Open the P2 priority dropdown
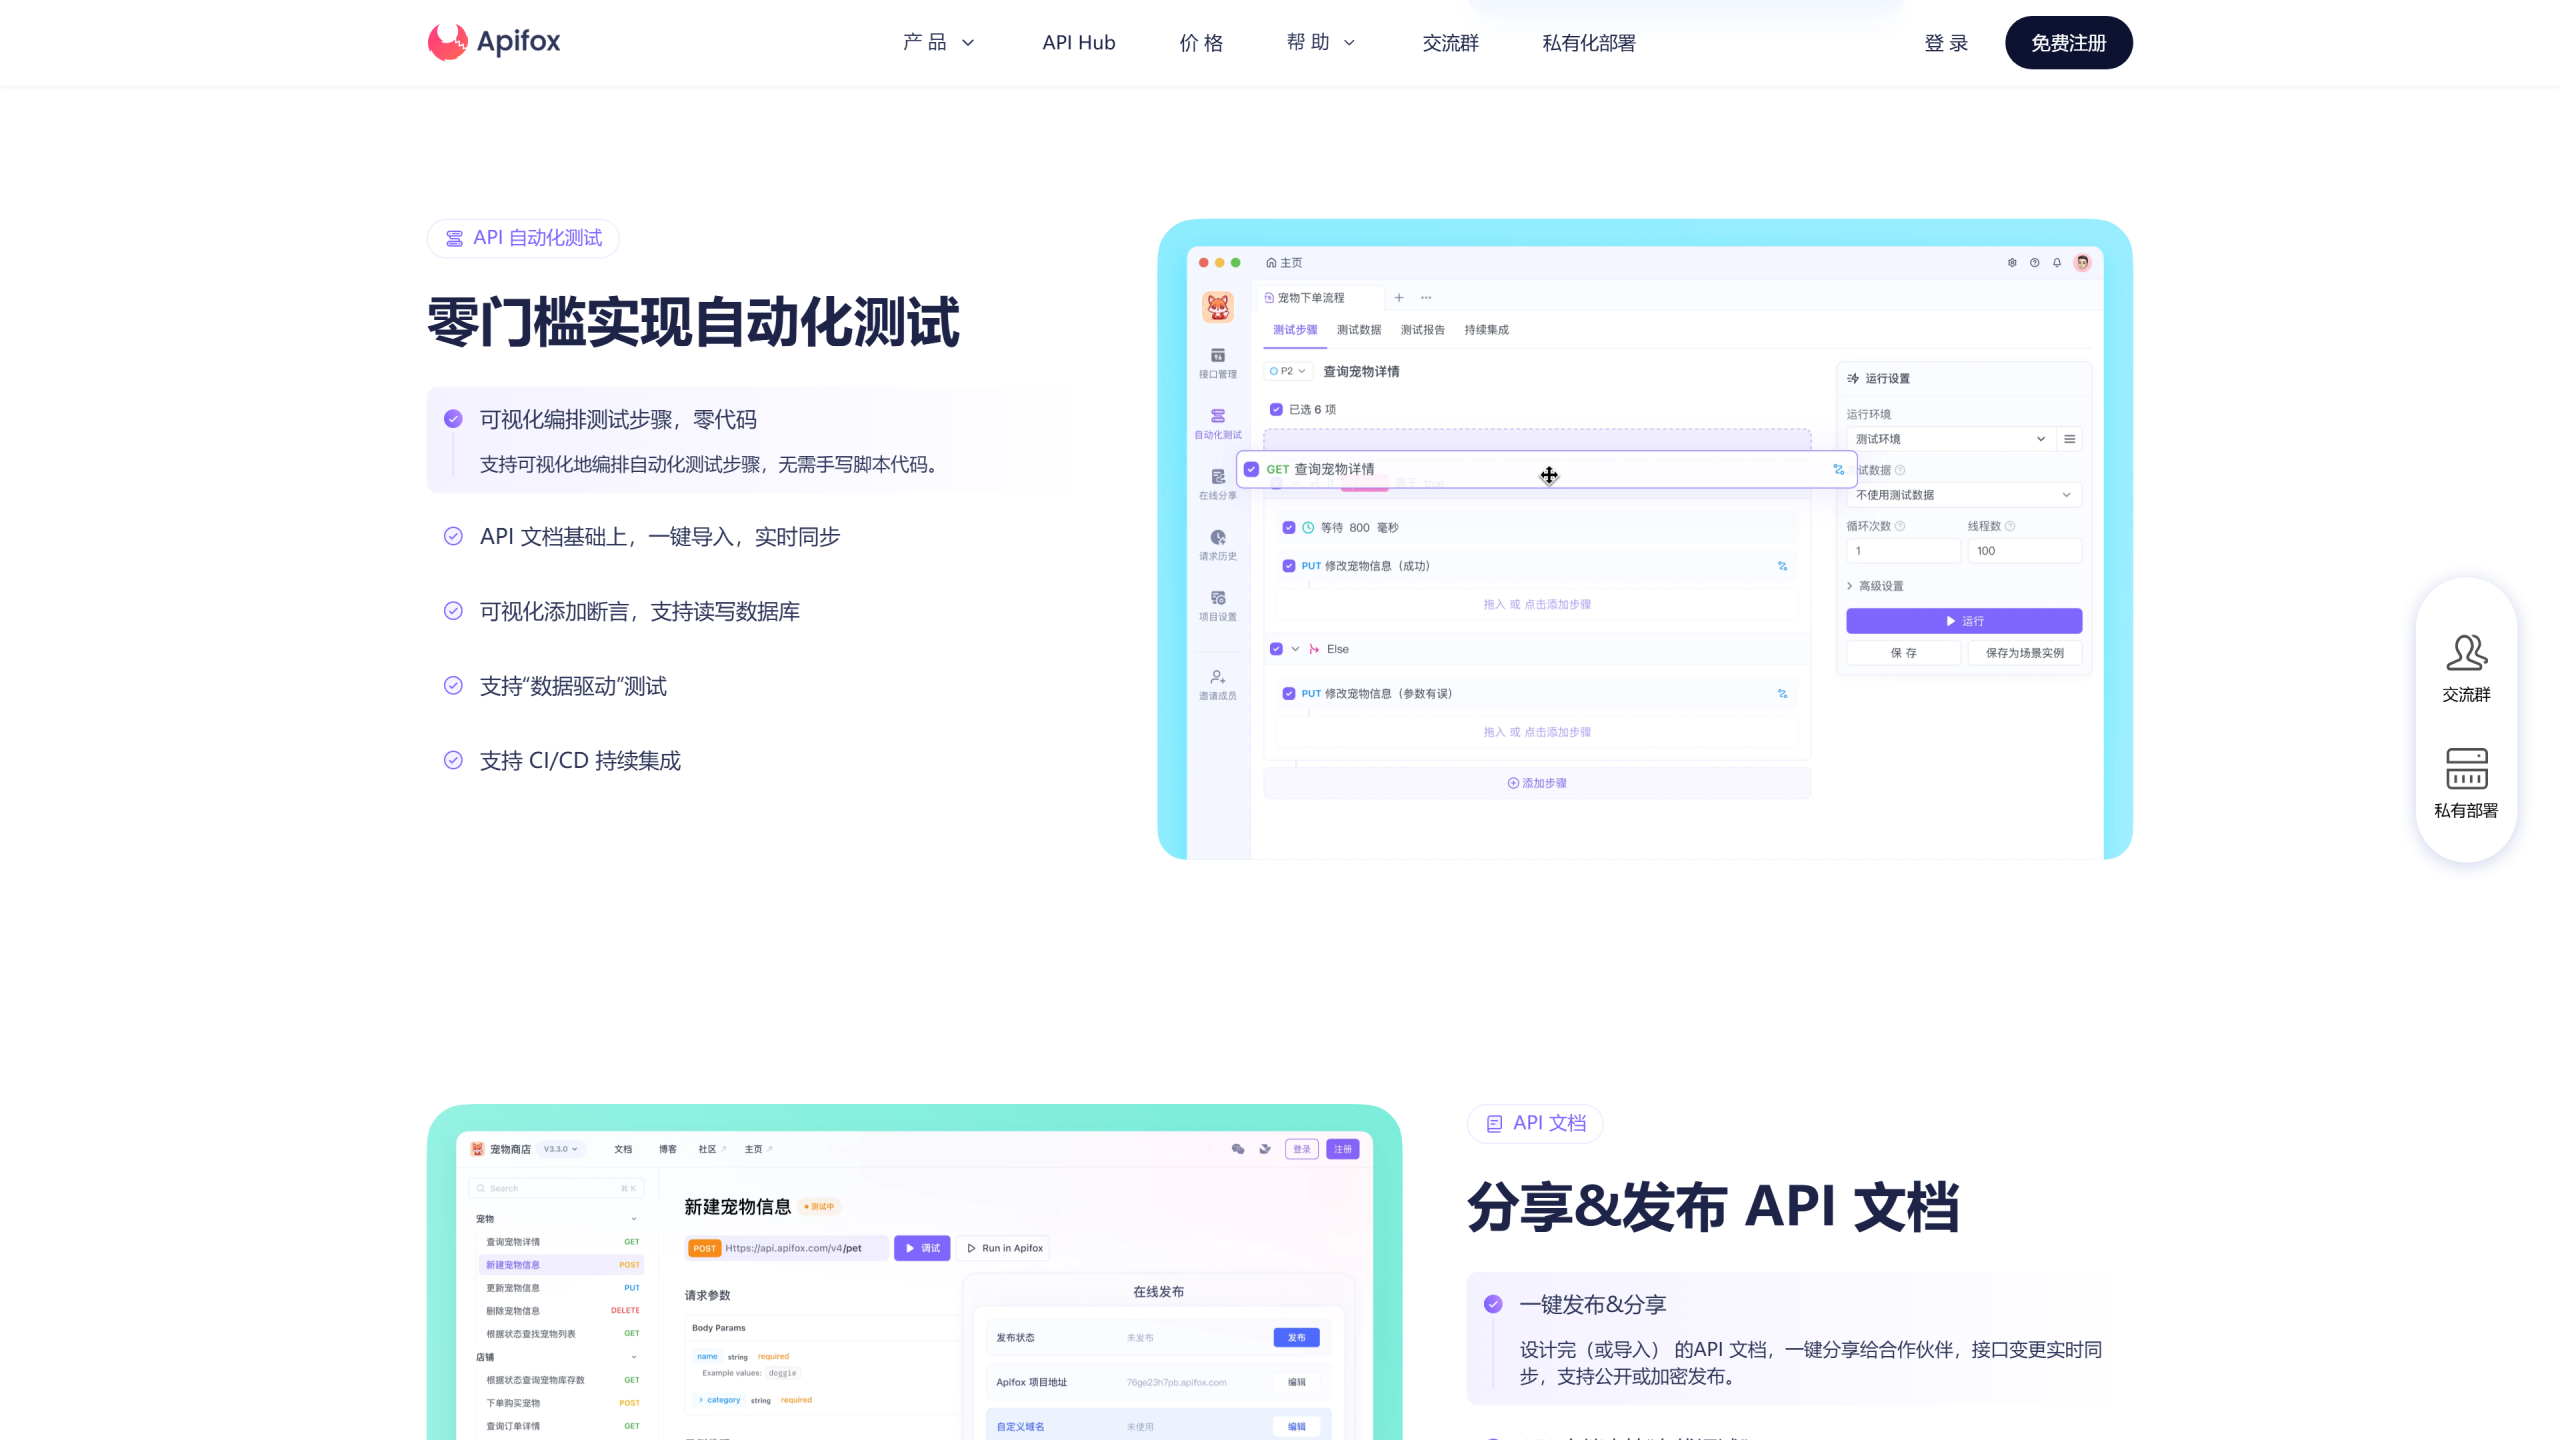The image size is (2560, 1440). (1287, 371)
